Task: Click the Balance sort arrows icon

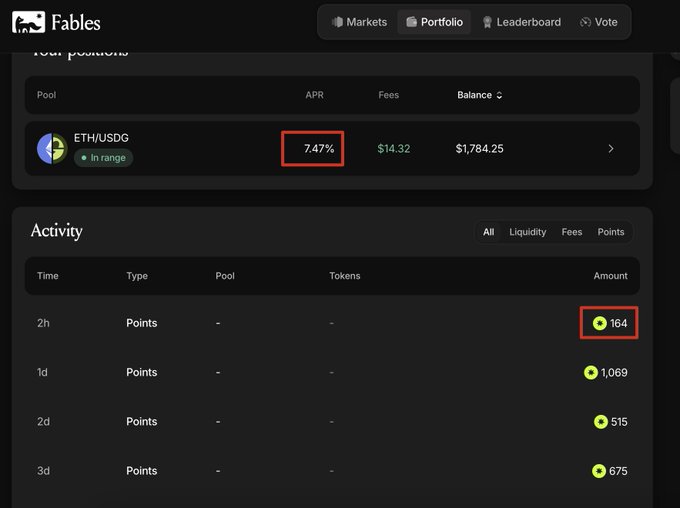Action: click(499, 95)
